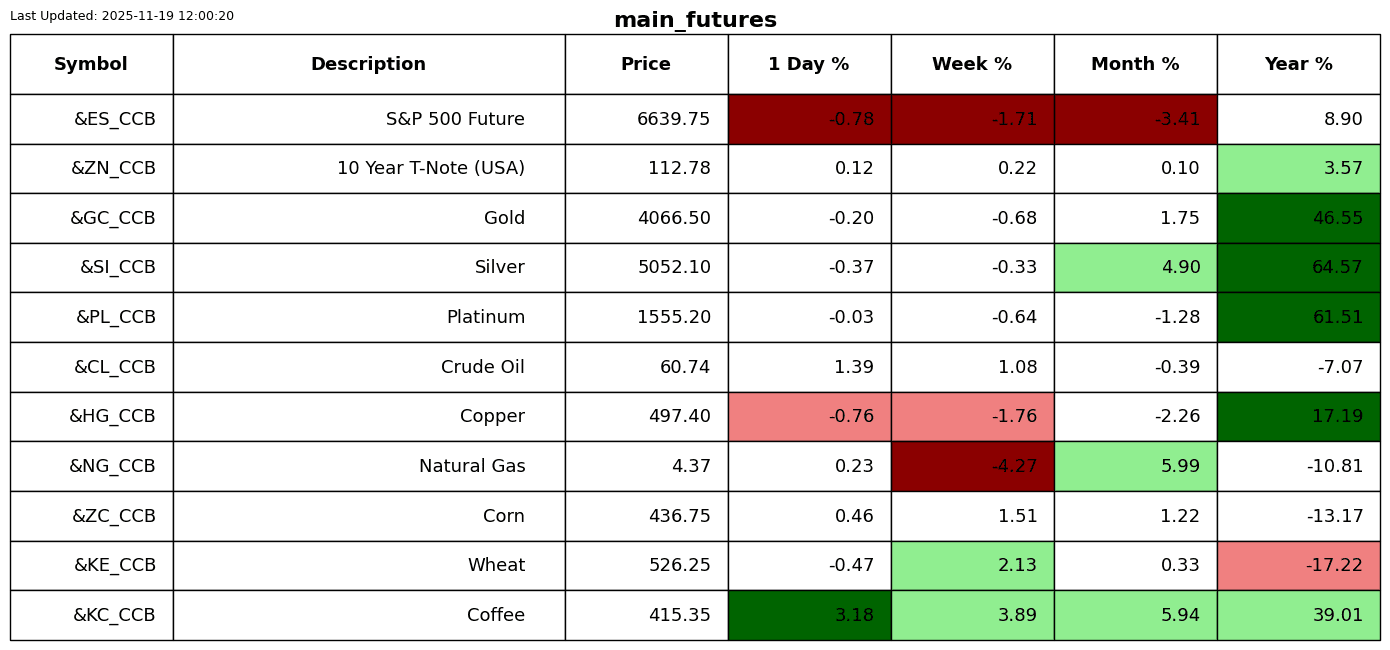1390x650 pixels.
Task: Select the light red Wheat Year % cell
Action: 1298,566
